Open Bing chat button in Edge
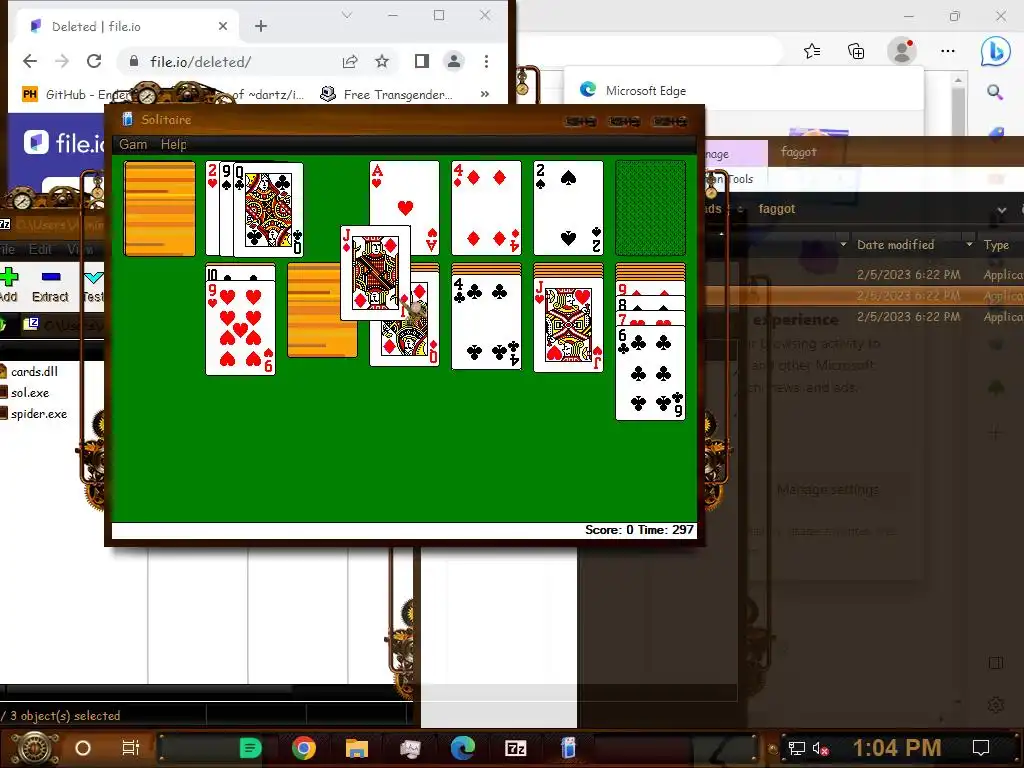Screen dimensions: 1024x768 click(x=995, y=51)
